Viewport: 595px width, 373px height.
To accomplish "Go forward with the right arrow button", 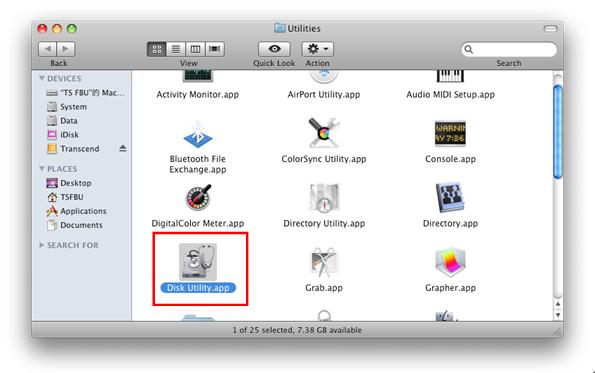I will [66, 49].
